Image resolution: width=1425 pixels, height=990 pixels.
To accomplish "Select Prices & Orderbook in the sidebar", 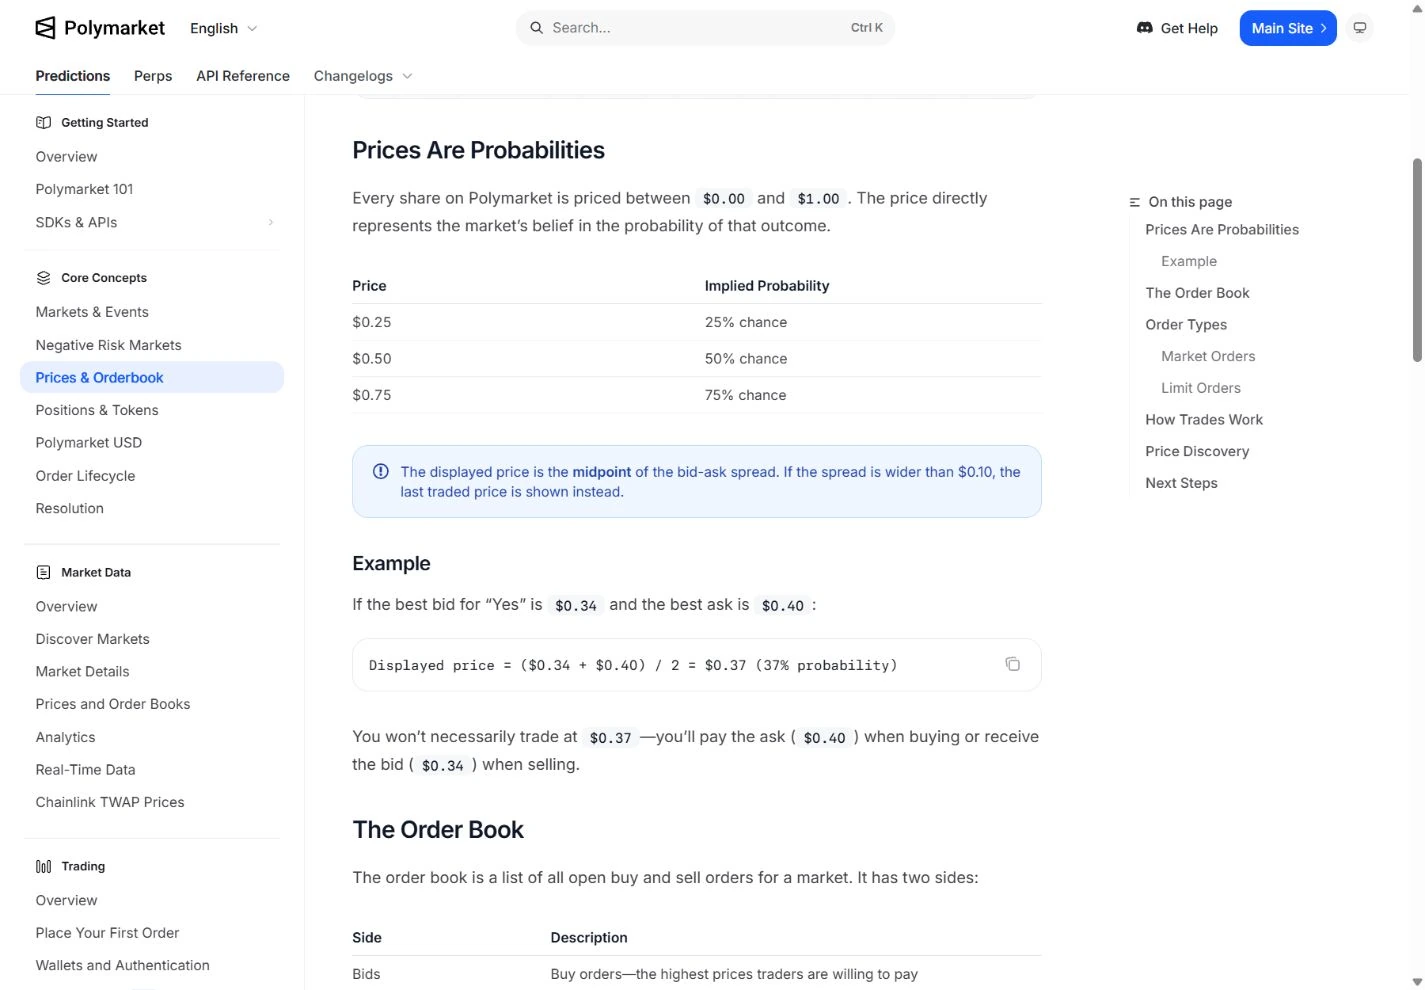I will 152,377.
